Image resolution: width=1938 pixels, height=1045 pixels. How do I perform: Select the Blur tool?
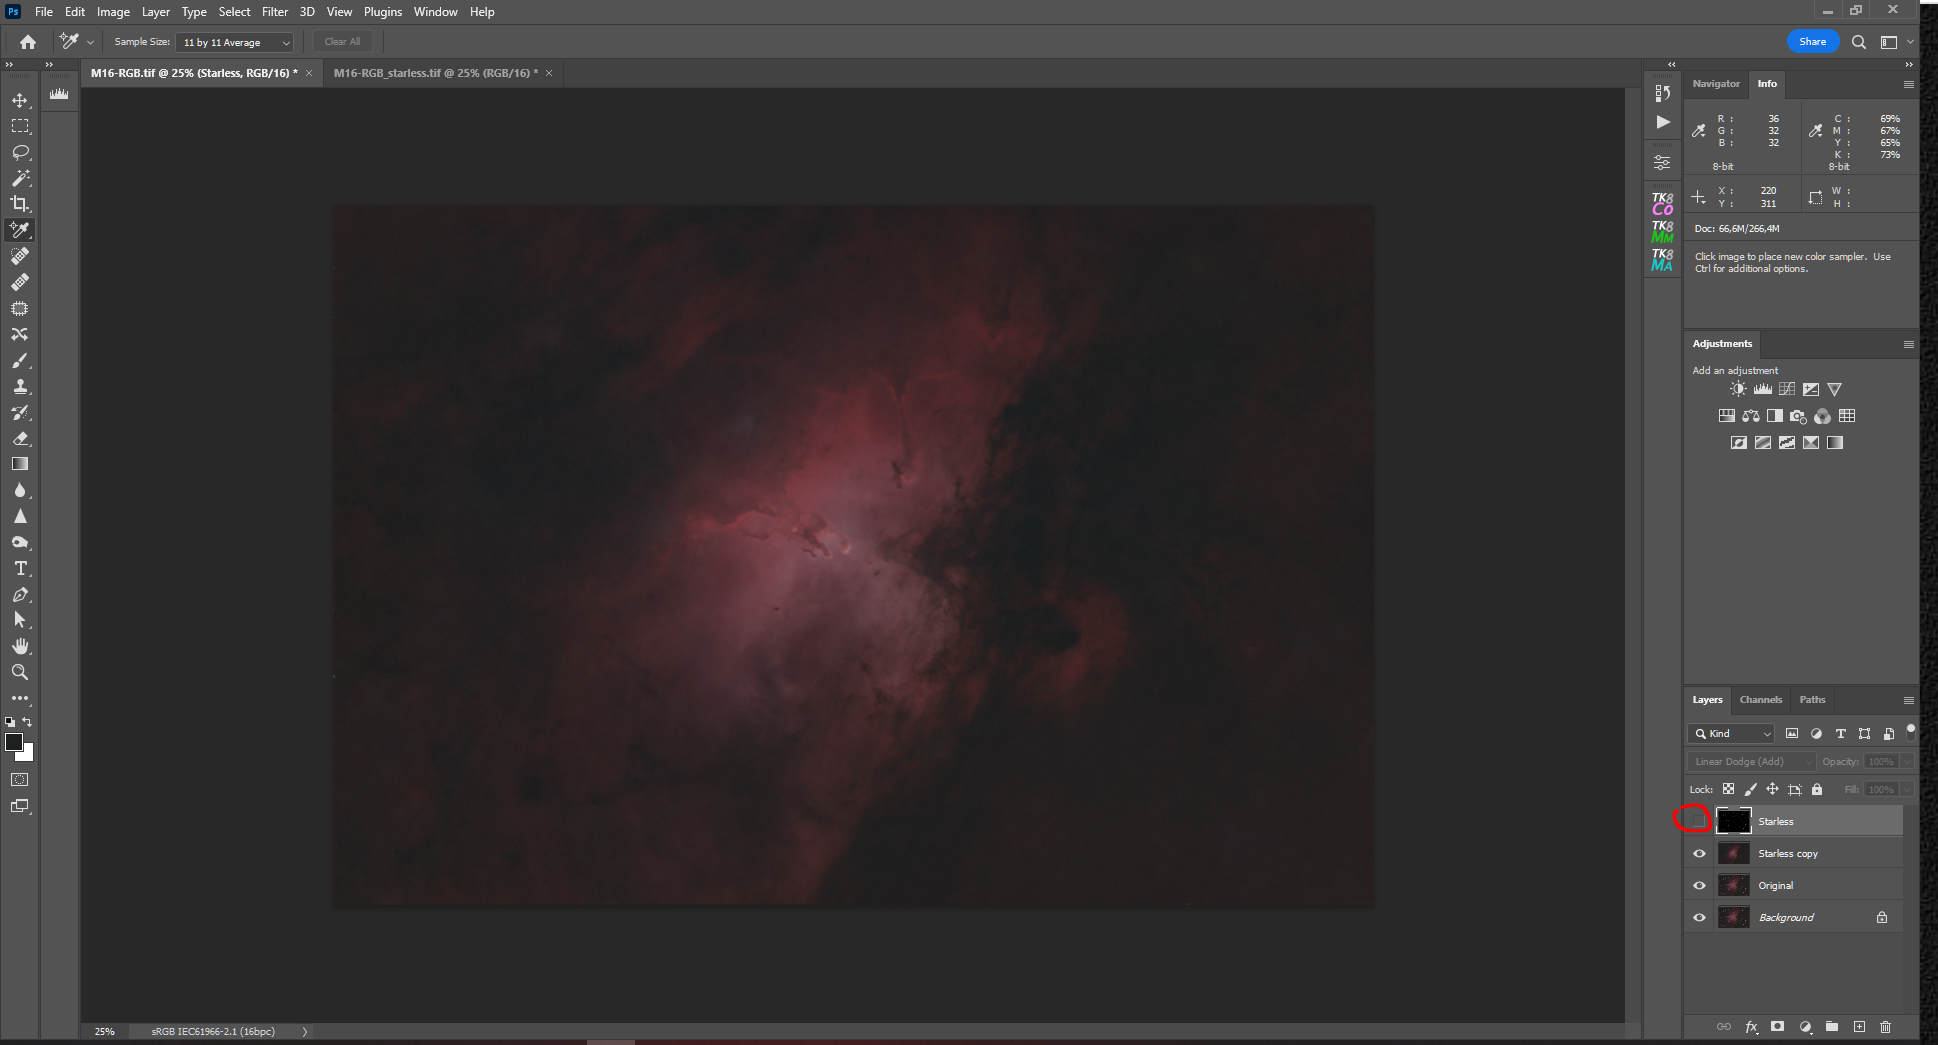click(x=20, y=490)
